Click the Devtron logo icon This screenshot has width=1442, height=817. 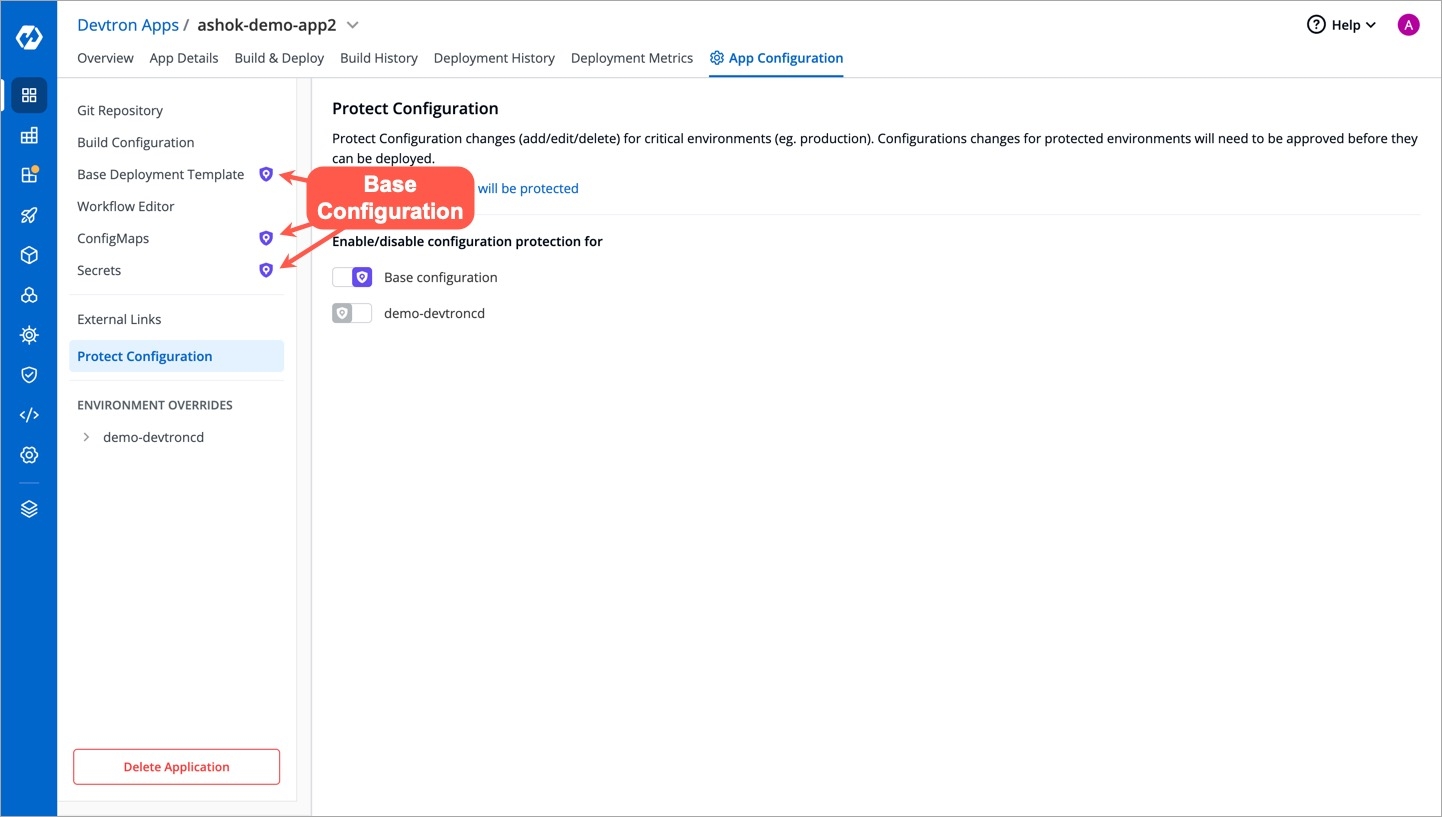click(x=29, y=38)
